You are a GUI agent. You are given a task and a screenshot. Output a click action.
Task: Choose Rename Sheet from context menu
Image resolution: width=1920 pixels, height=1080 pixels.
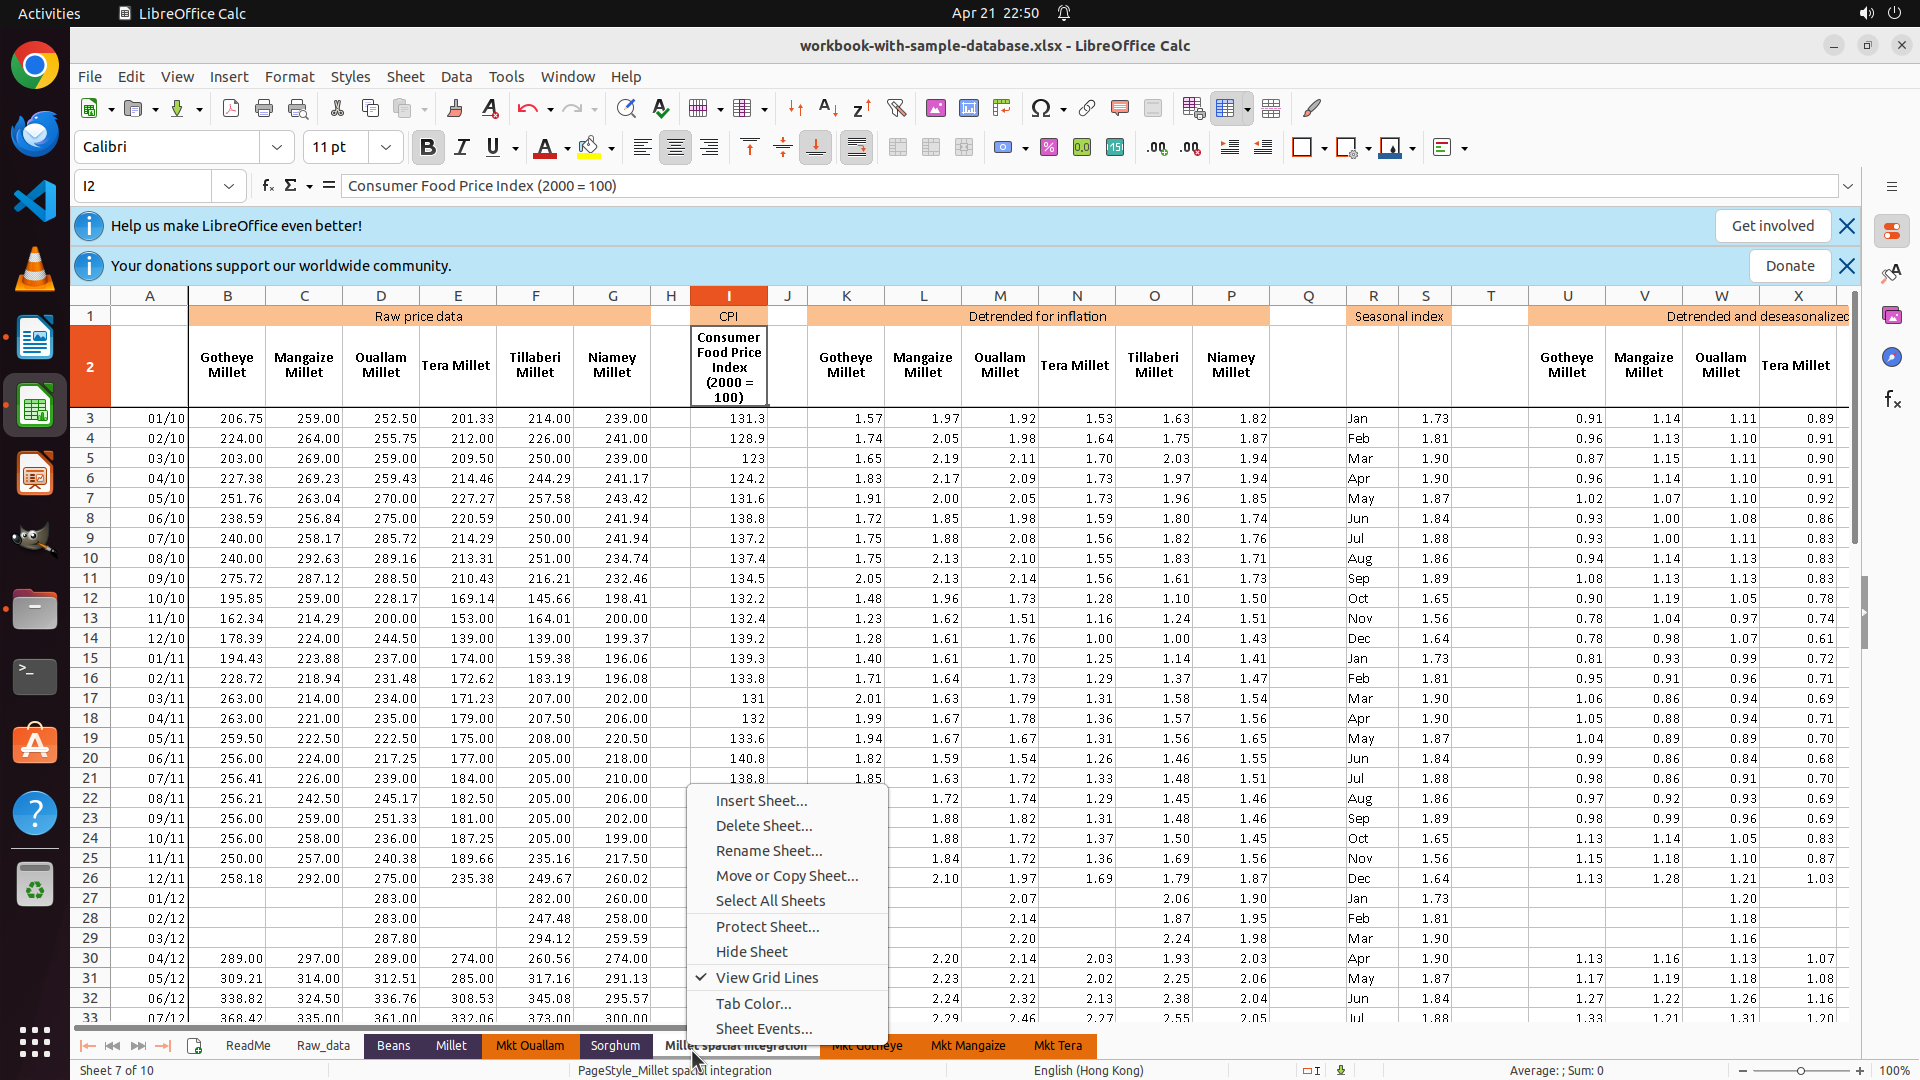coord(768,851)
